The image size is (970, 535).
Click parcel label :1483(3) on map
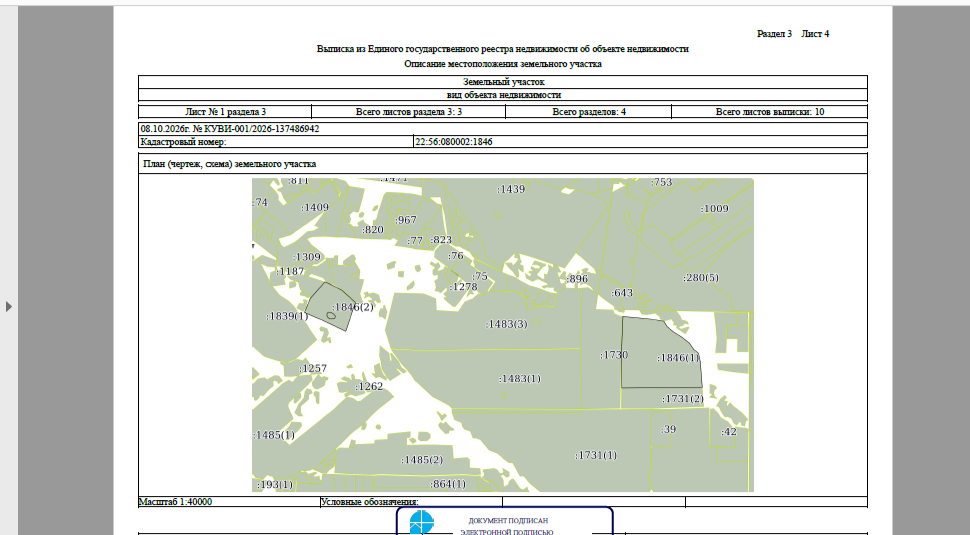click(507, 324)
